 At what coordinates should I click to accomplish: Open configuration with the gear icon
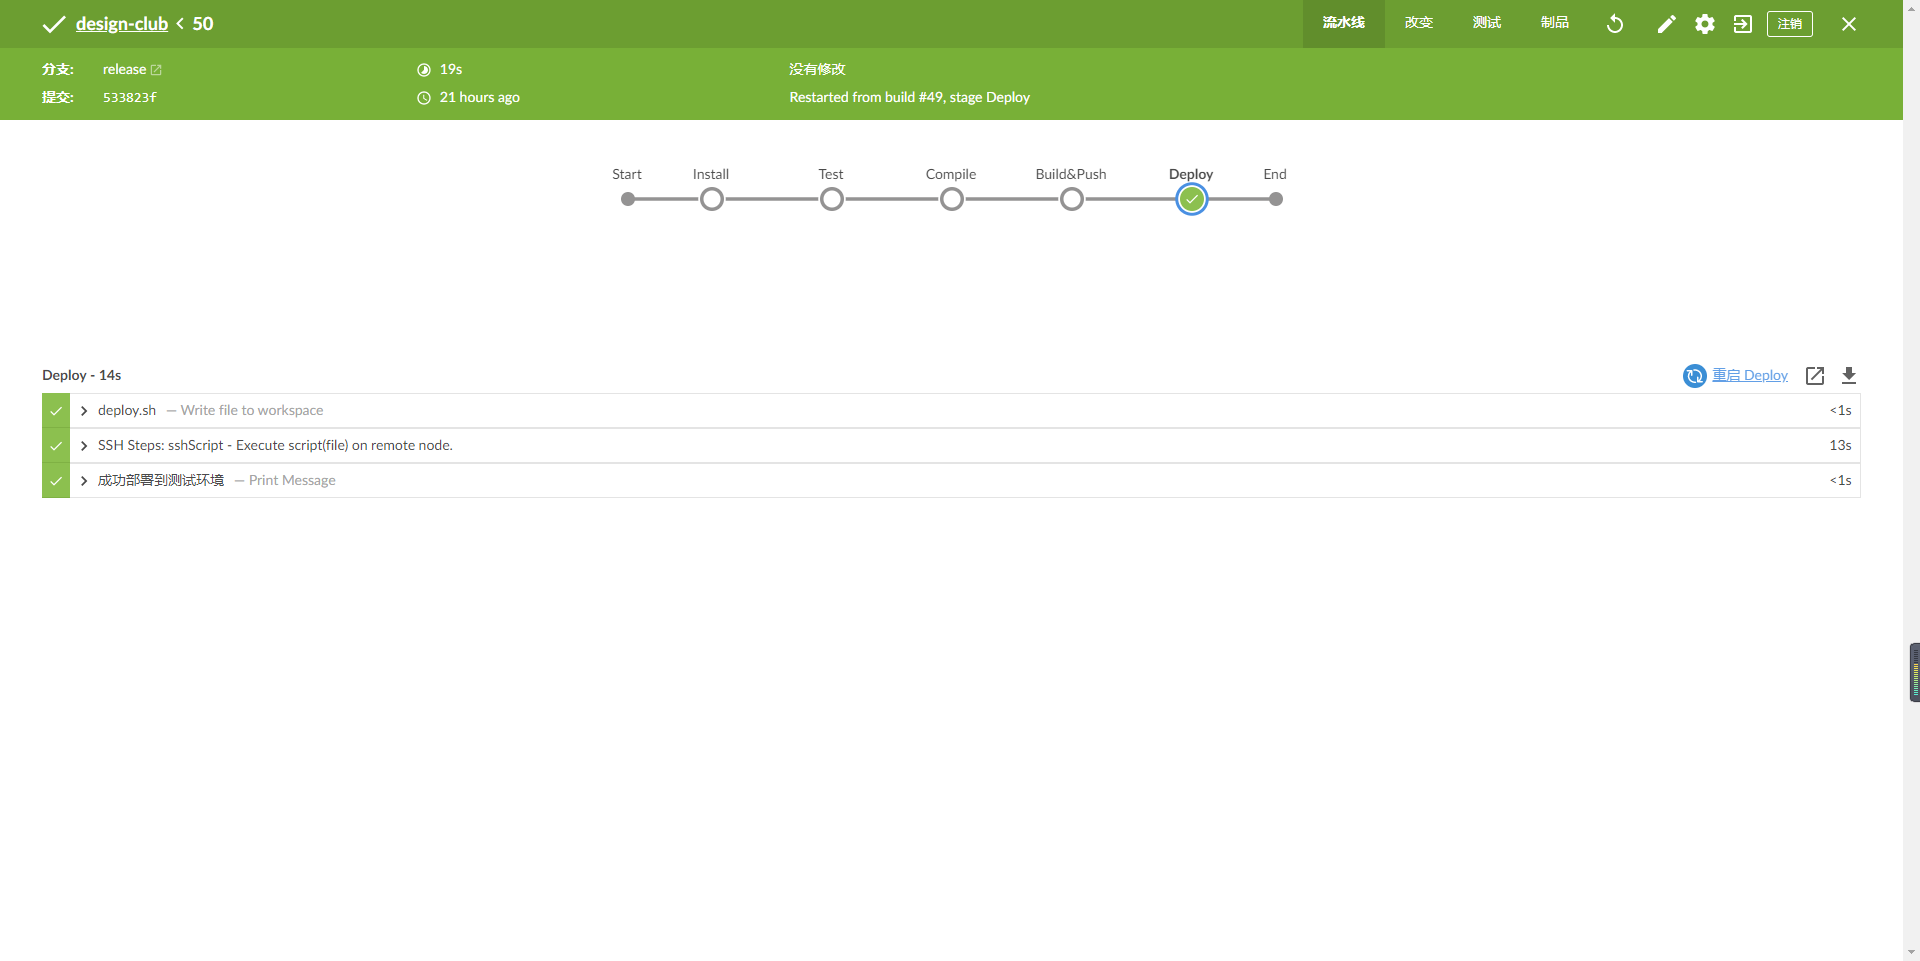point(1705,24)
